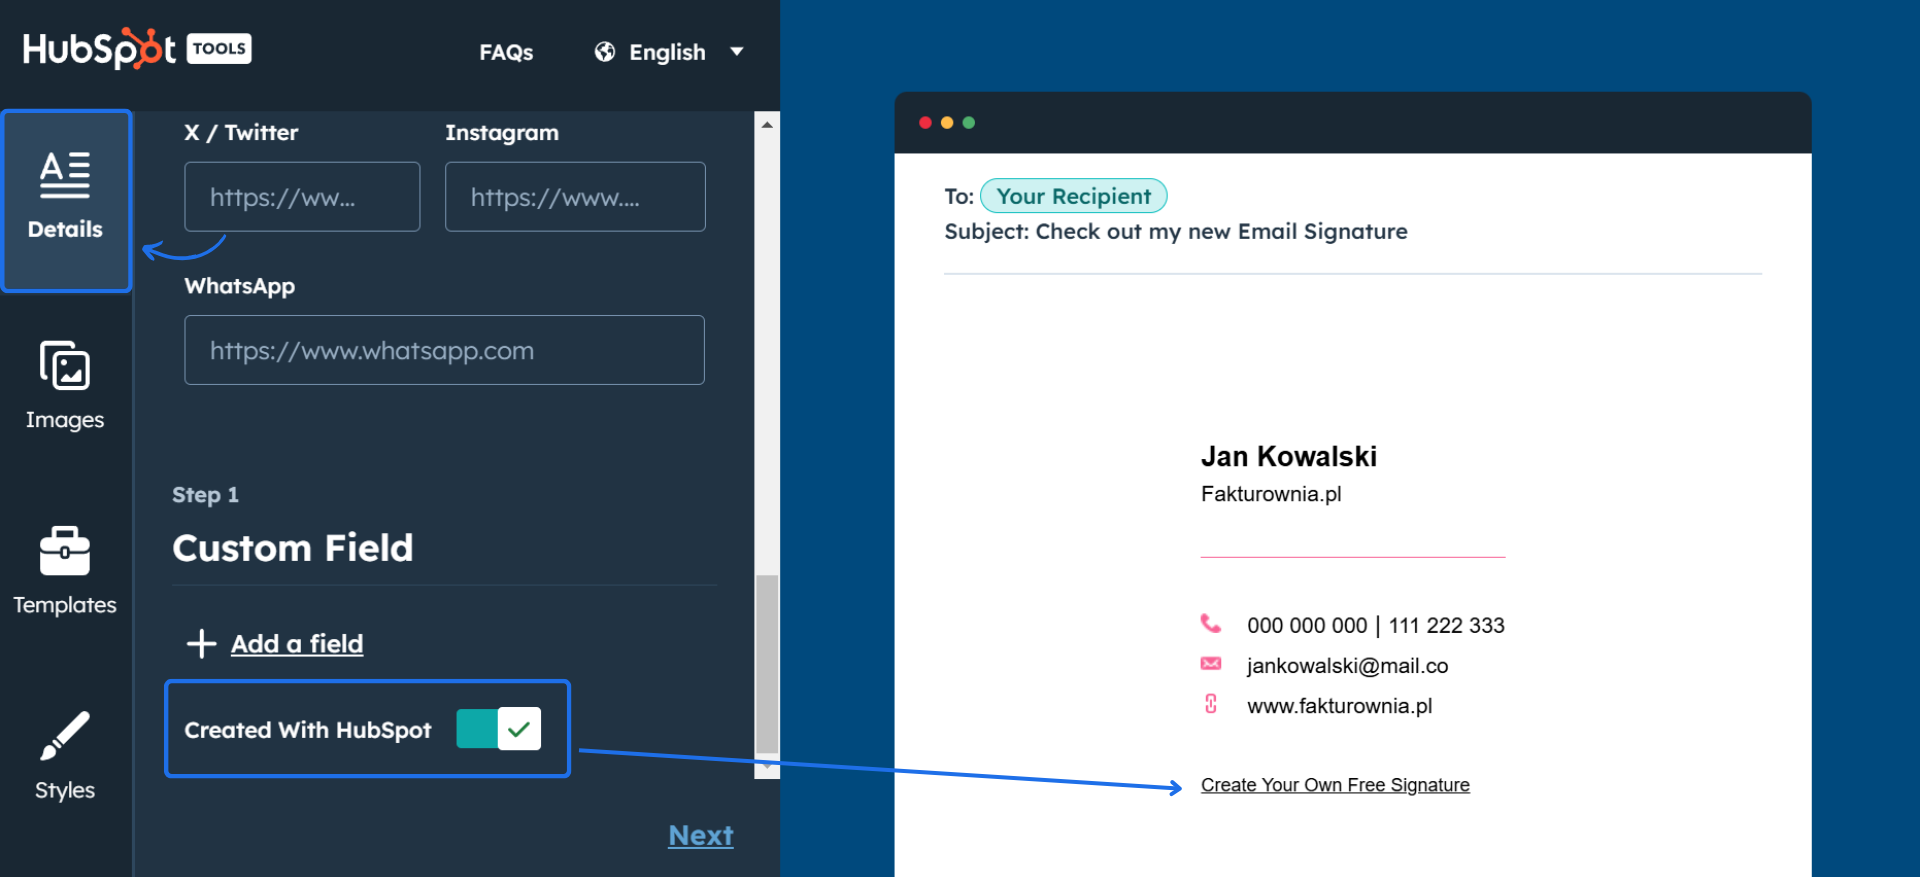Click the envelope icon in signature preview

(x=1211, y=664)
